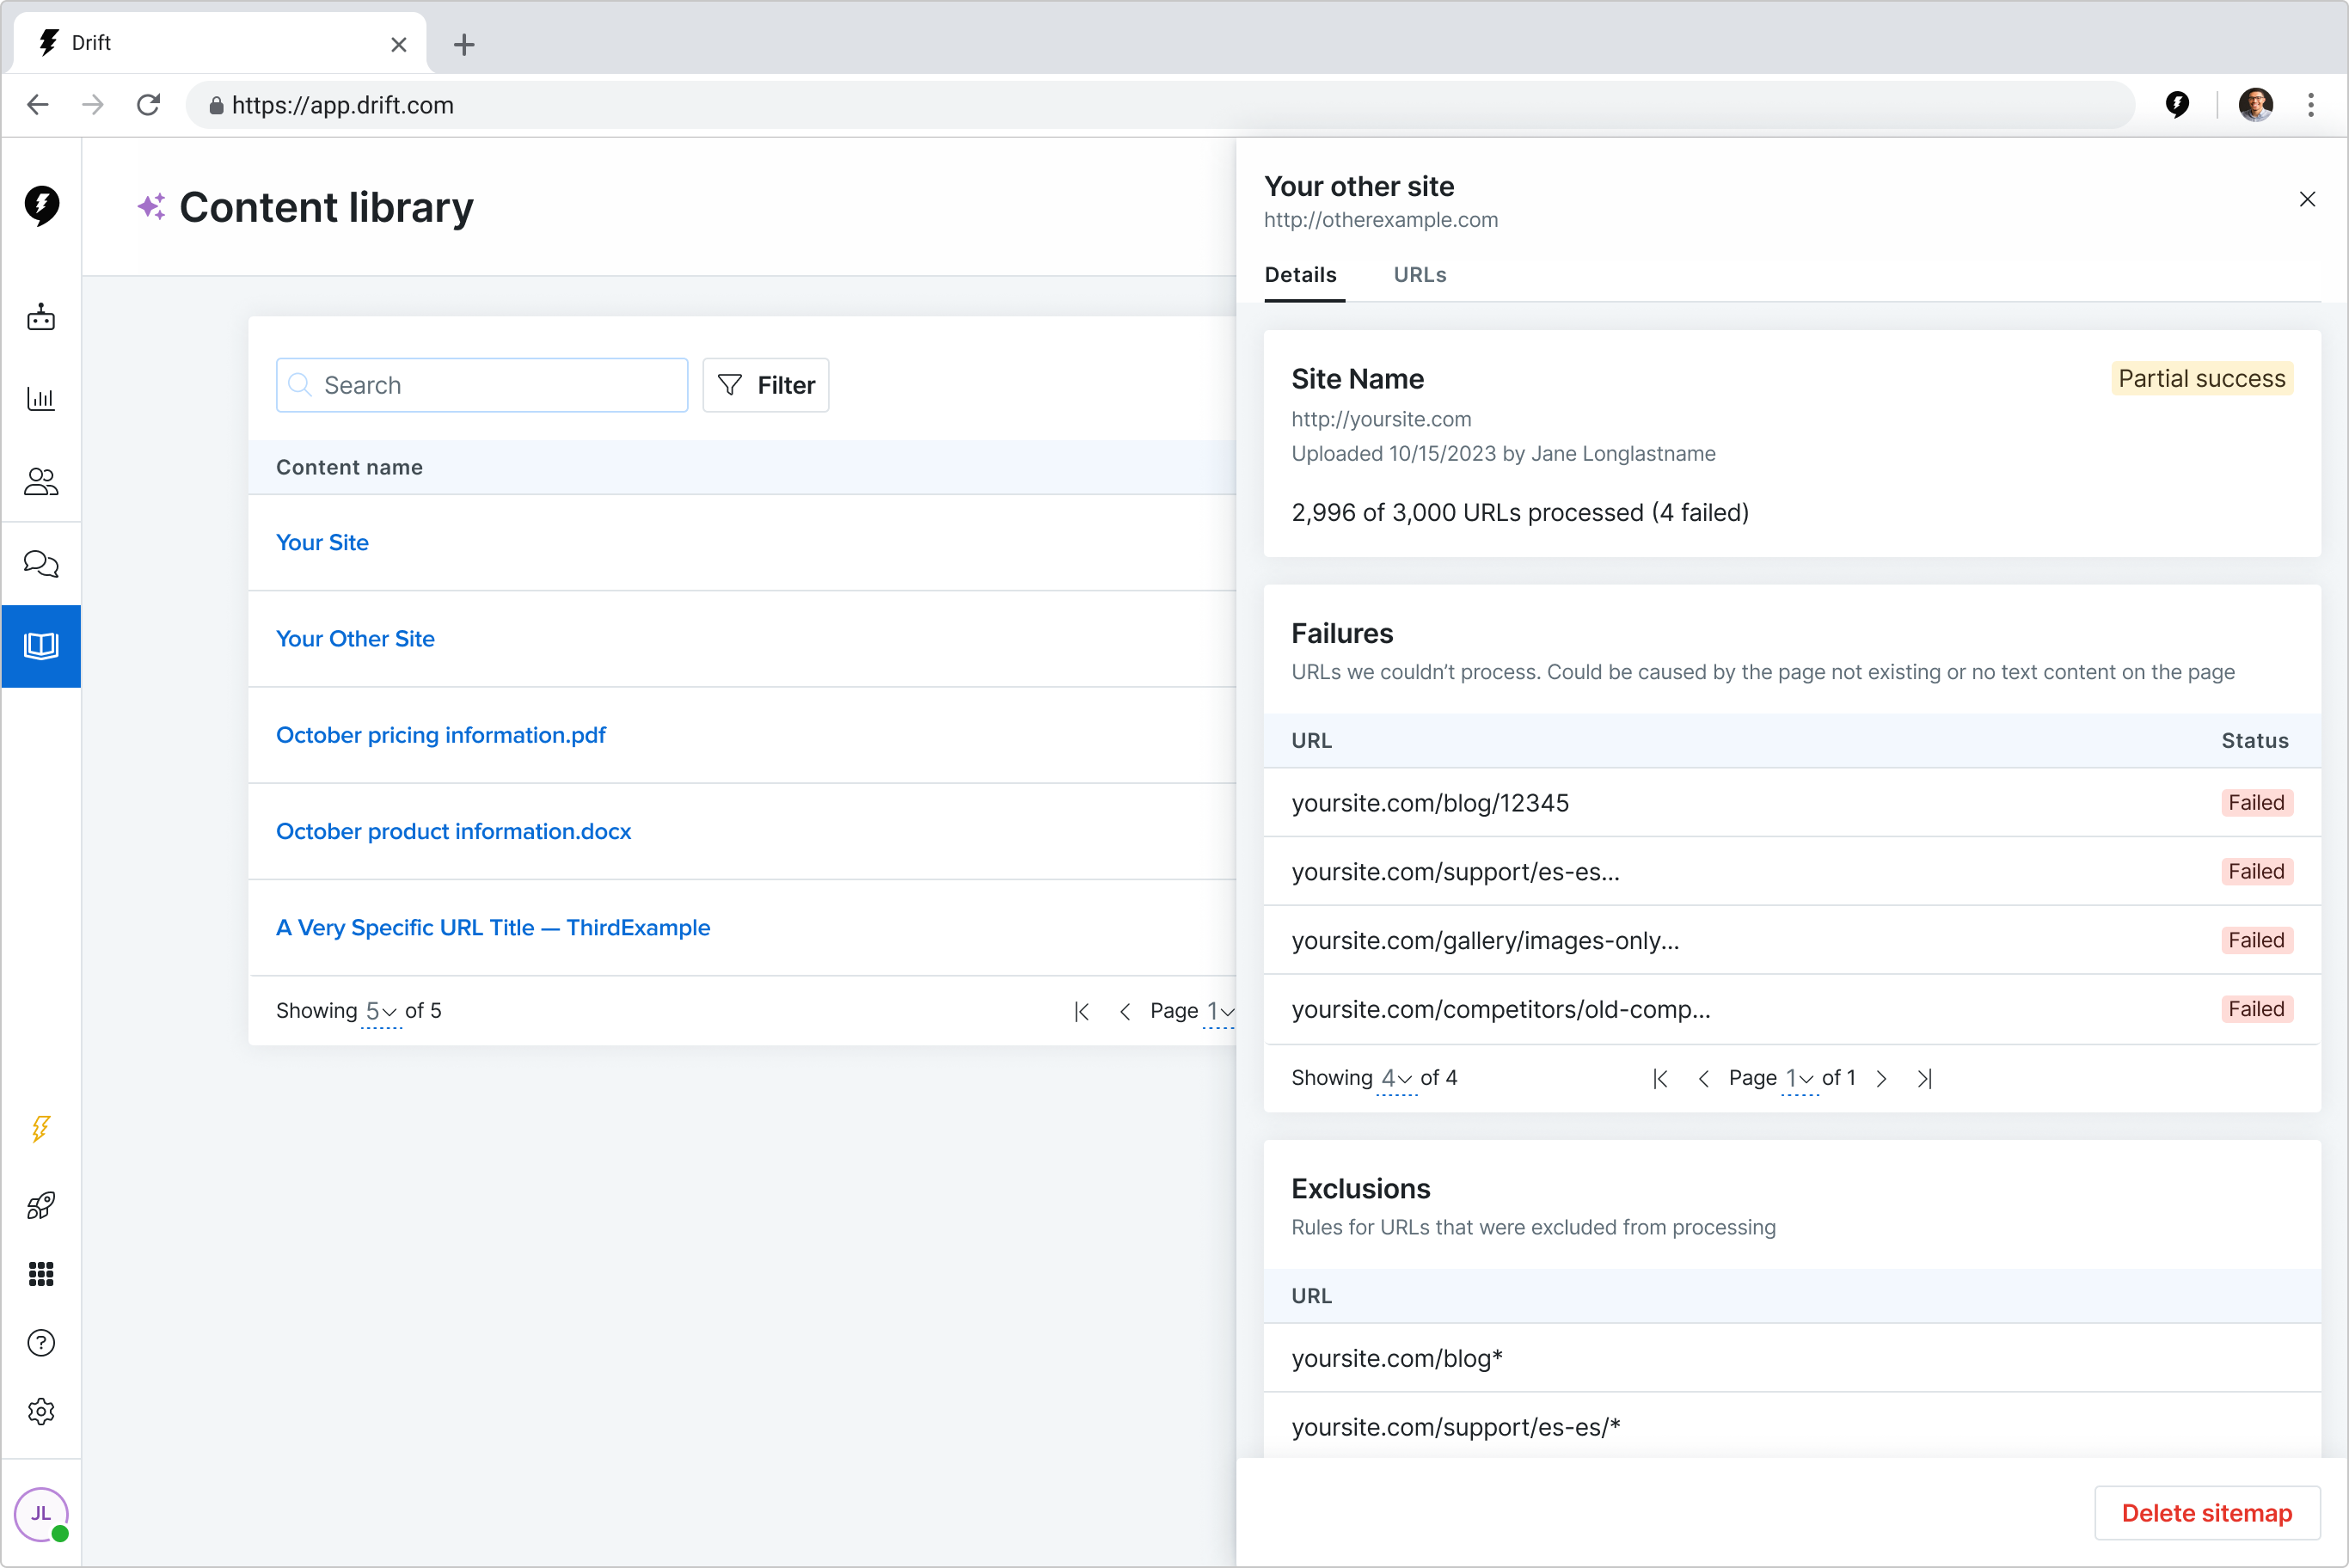Open the help question mark icon
Image resolution: width=2349 pixels, height=1568 pixels.
click(41, 1343)
